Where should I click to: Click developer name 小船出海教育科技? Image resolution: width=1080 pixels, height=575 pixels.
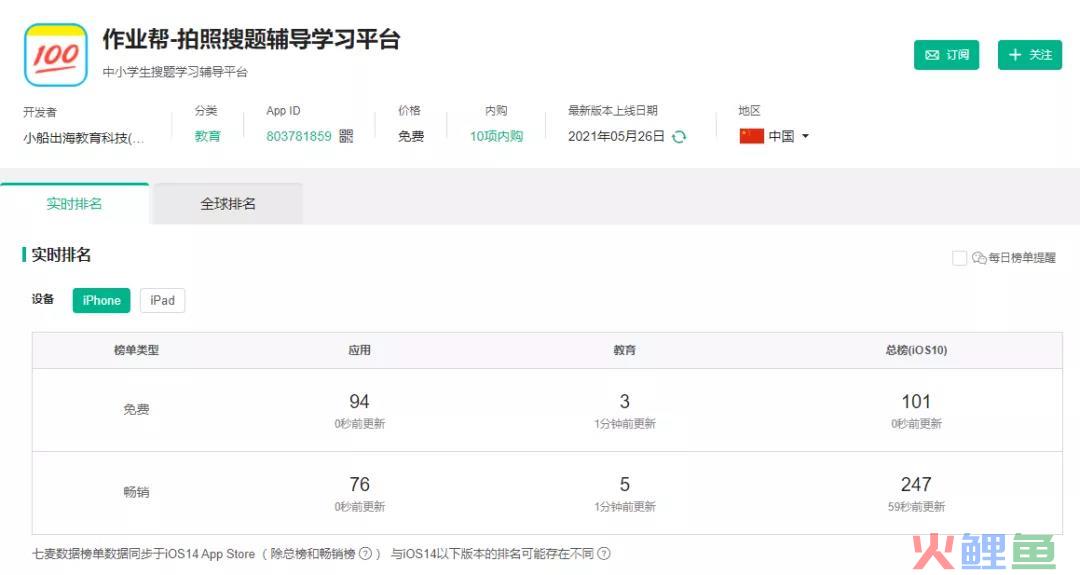click(84, 138)
